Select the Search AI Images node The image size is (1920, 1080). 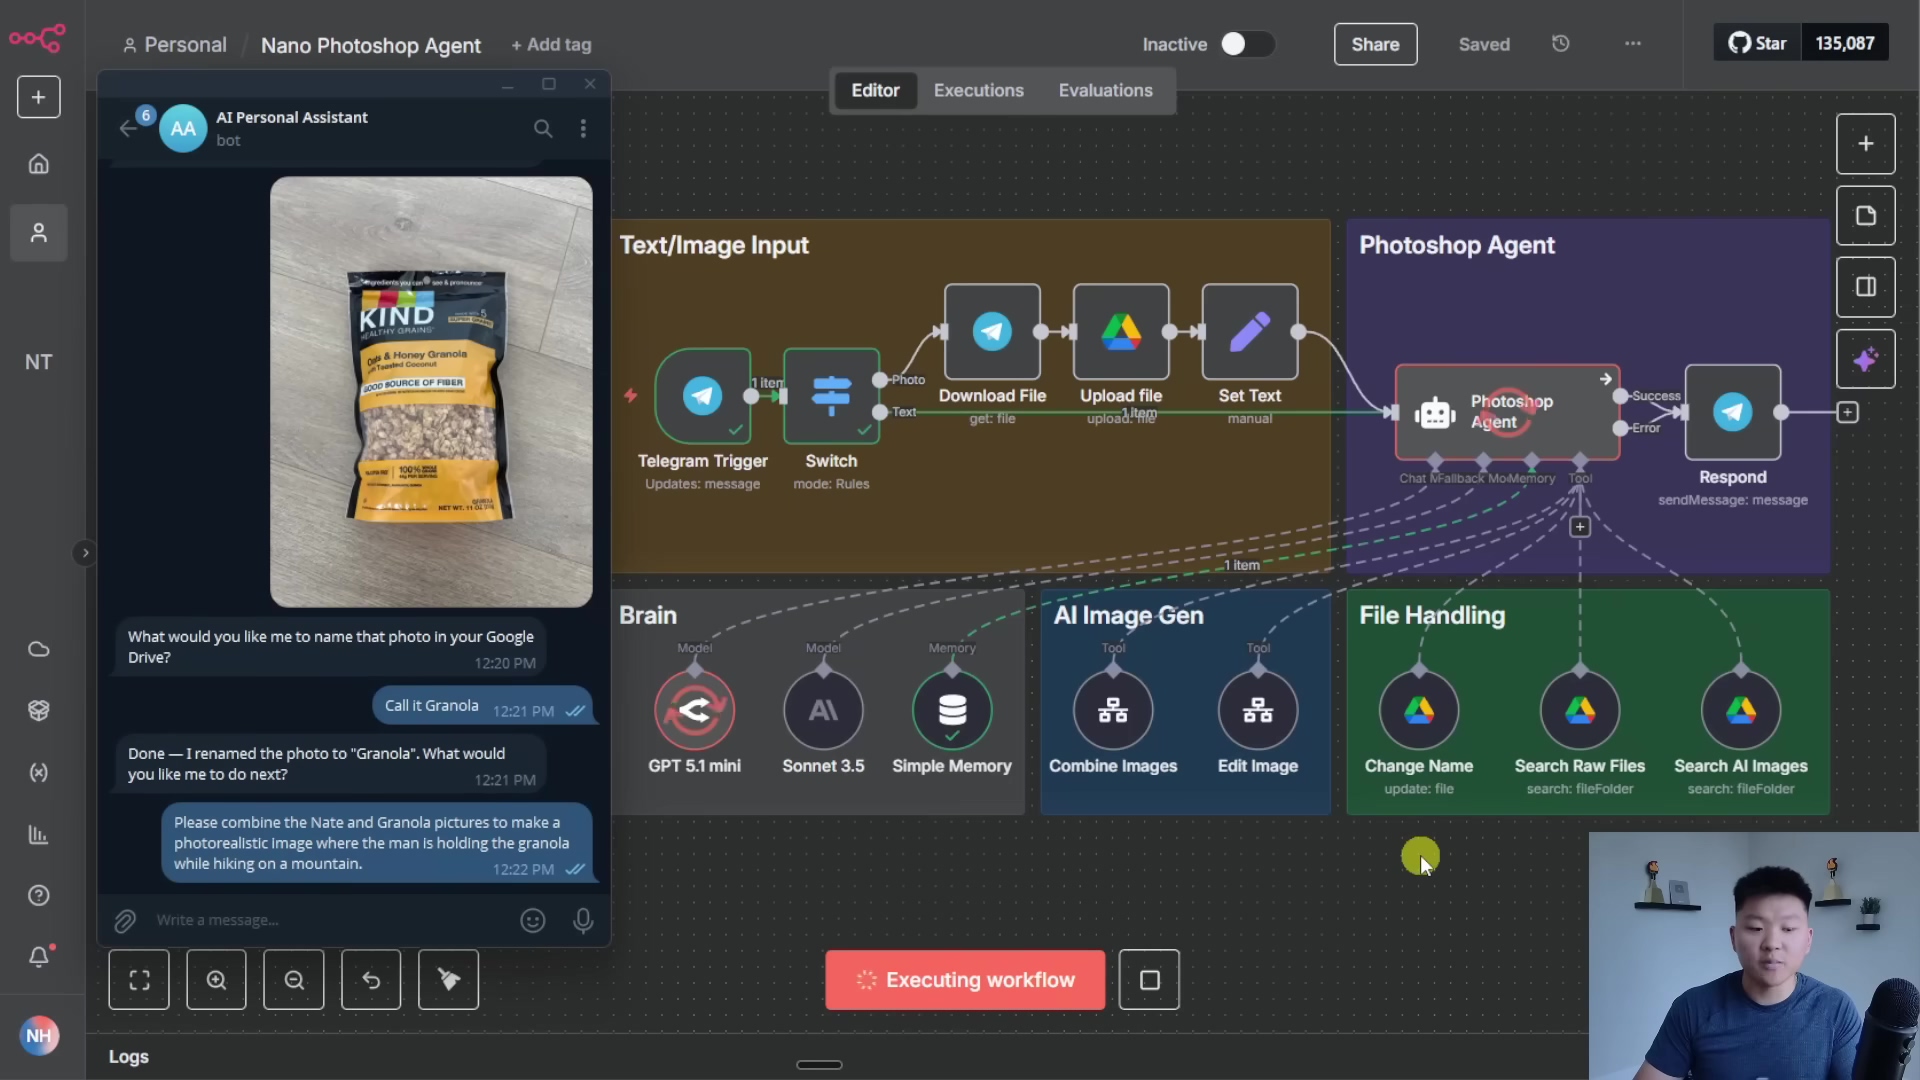tap(1741, 710)
